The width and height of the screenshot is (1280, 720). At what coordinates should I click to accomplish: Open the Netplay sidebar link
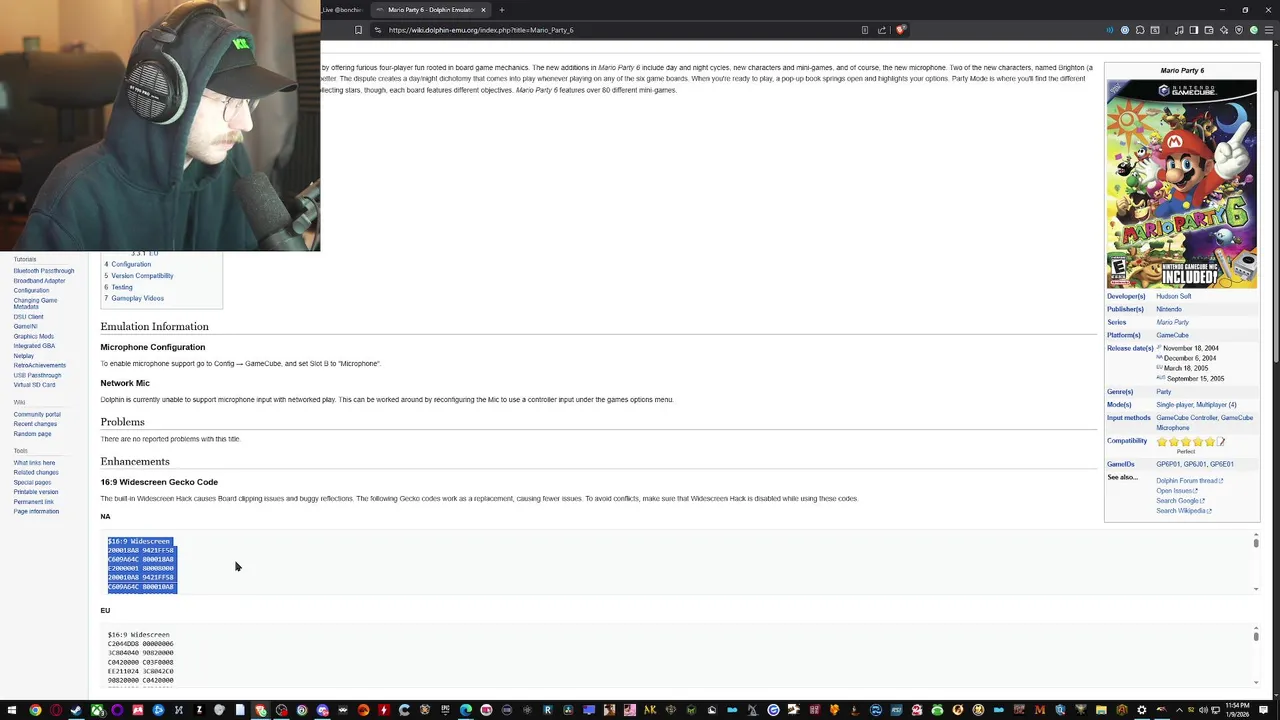(24, 356)
